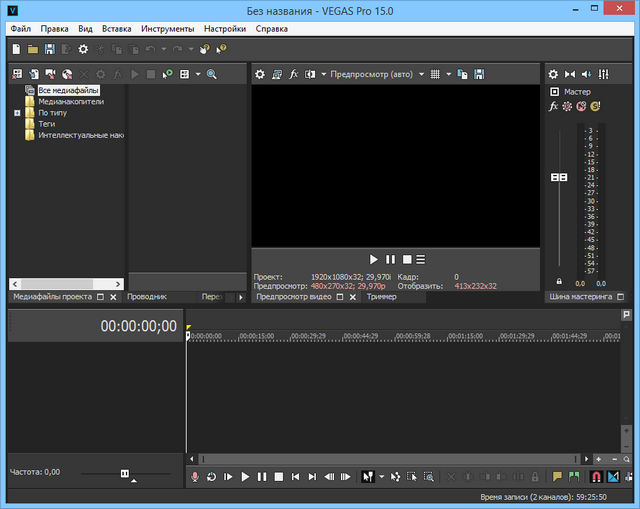Click Save project floppy disk icon
640x509 pixels.
49,49
